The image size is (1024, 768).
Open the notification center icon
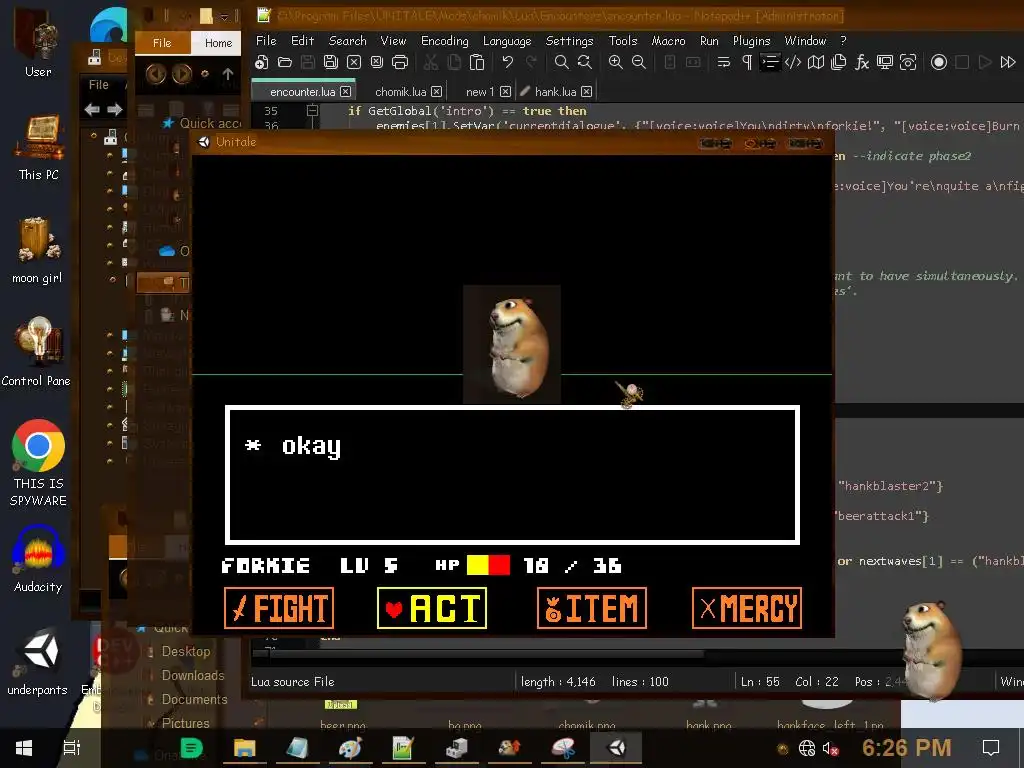(x=991, y=748)
